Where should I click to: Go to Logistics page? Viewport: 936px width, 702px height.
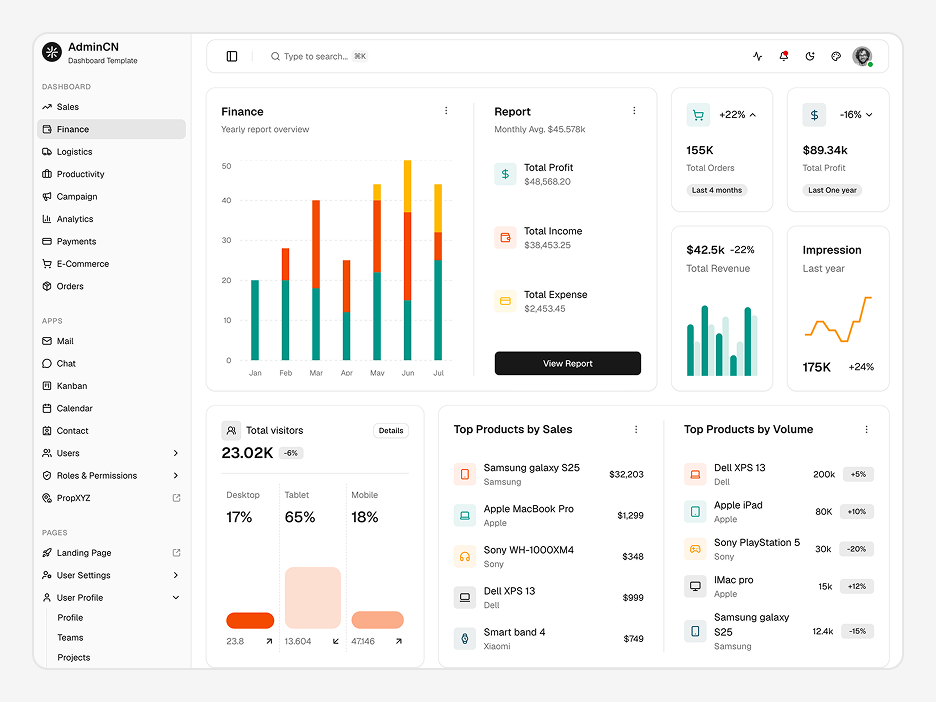(x=111, y=152)
